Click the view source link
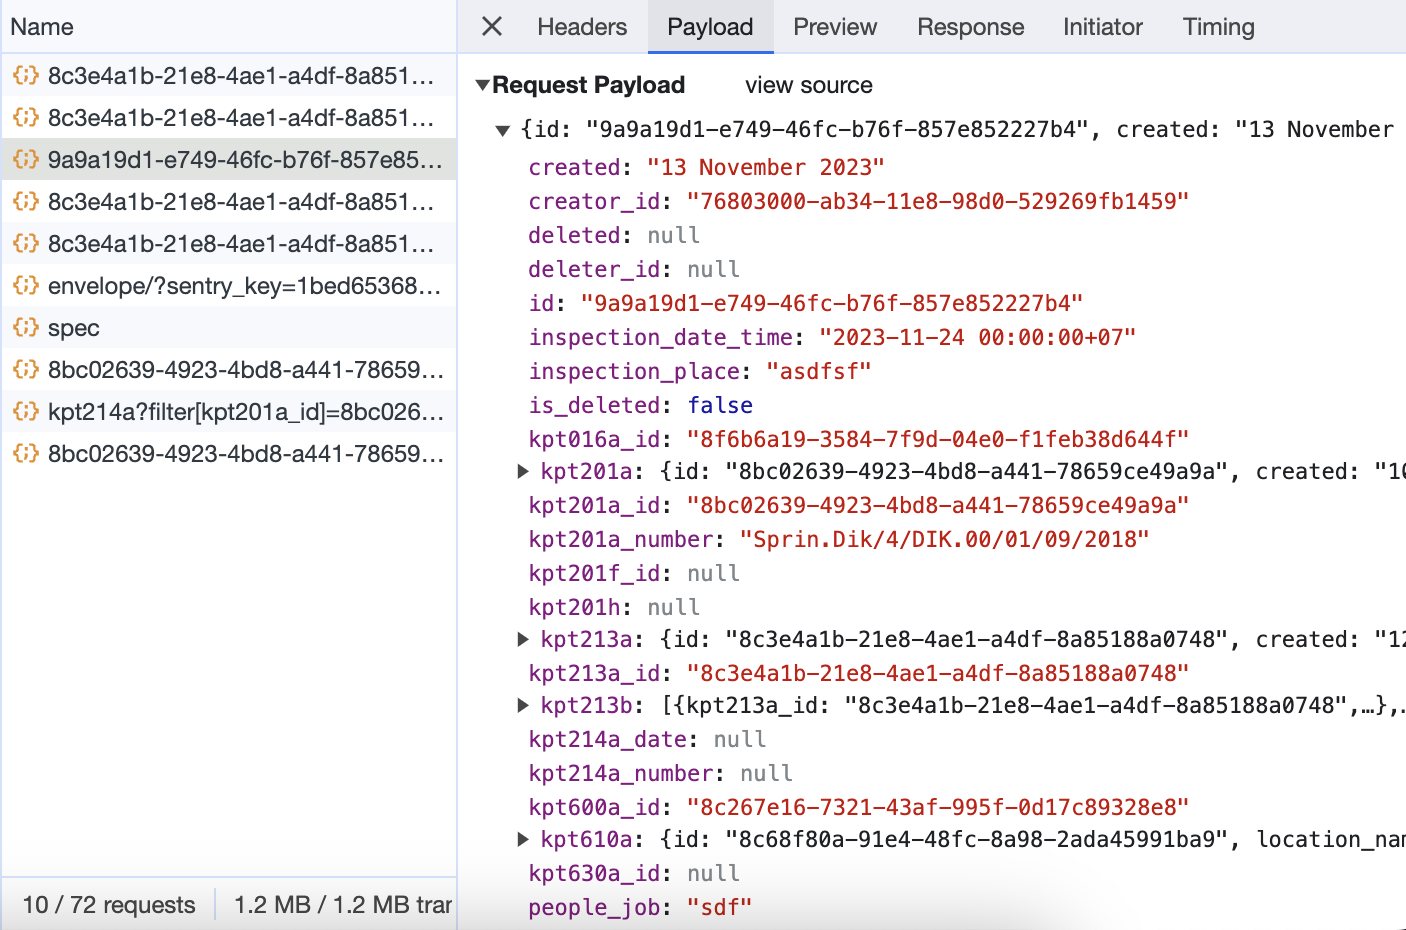This screenshot has width=1406, height=930. point(808,86)
